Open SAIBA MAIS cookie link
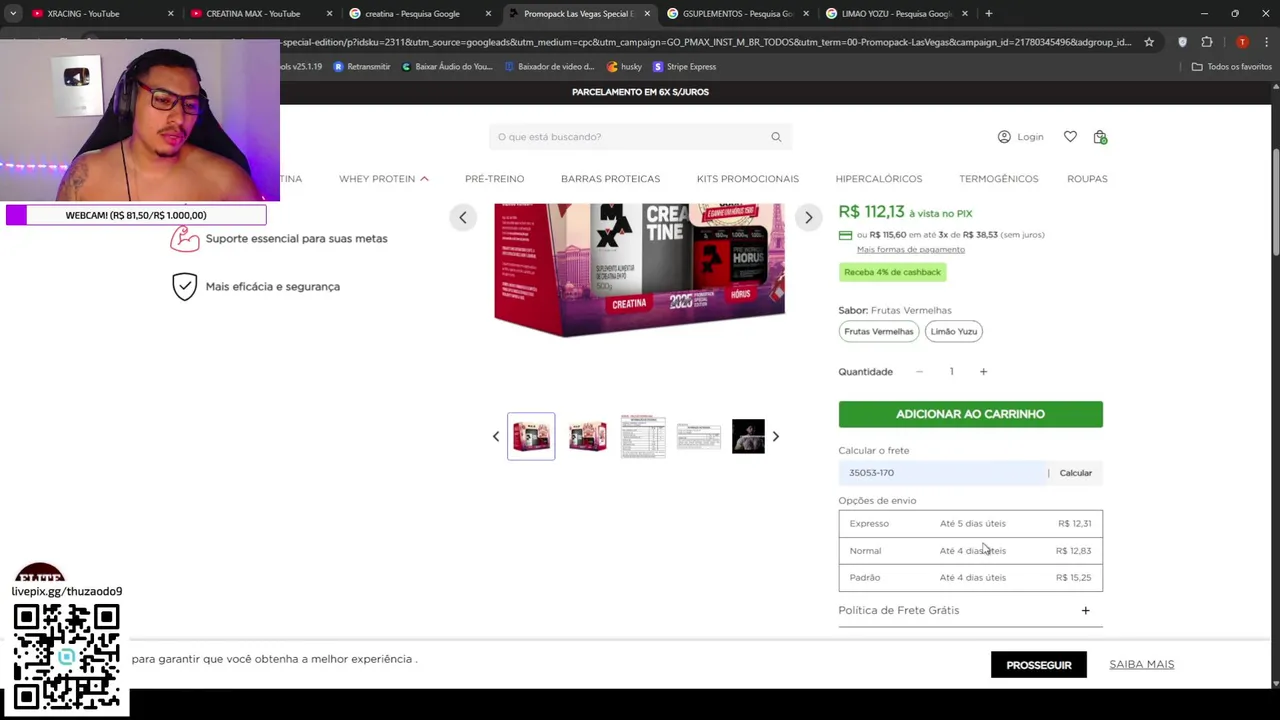This screenshot has height=720, width=1280. 1141,665
